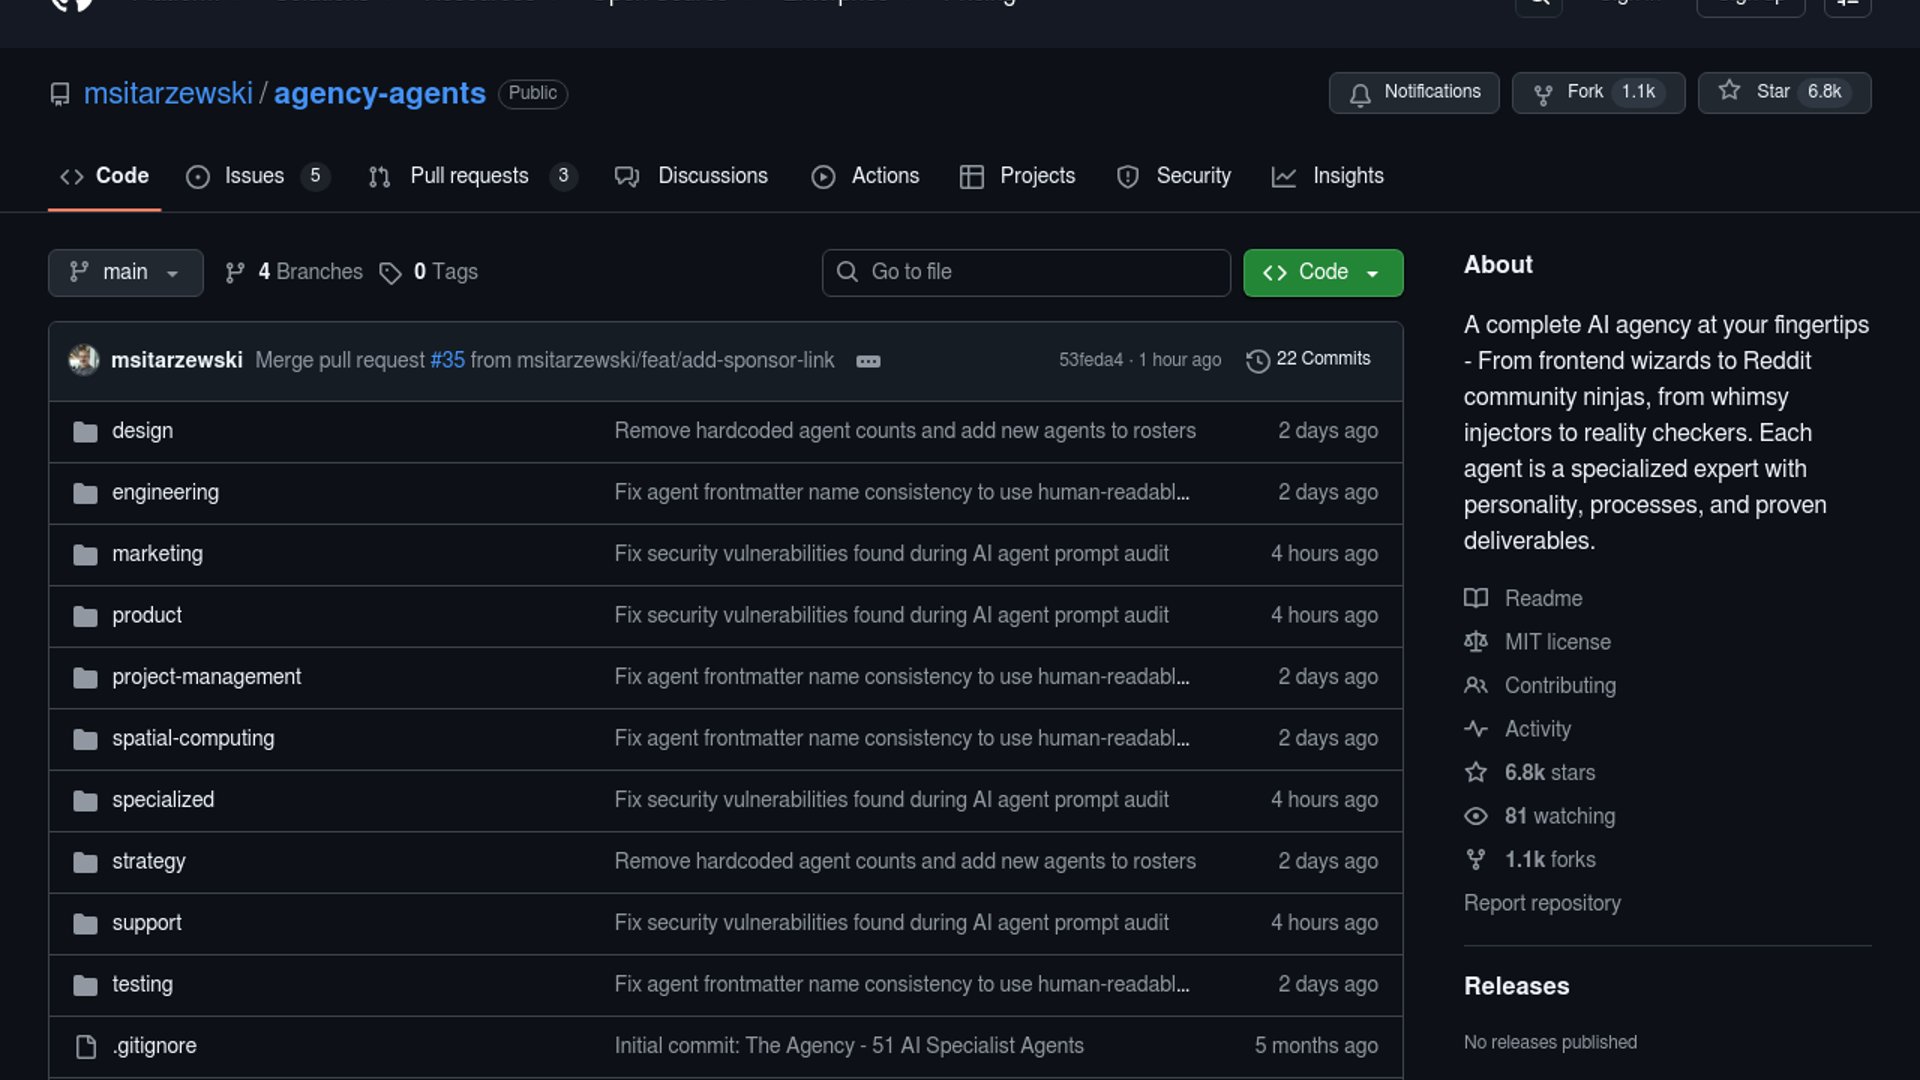Click the Fork repository icon

tap(1543, 94)
